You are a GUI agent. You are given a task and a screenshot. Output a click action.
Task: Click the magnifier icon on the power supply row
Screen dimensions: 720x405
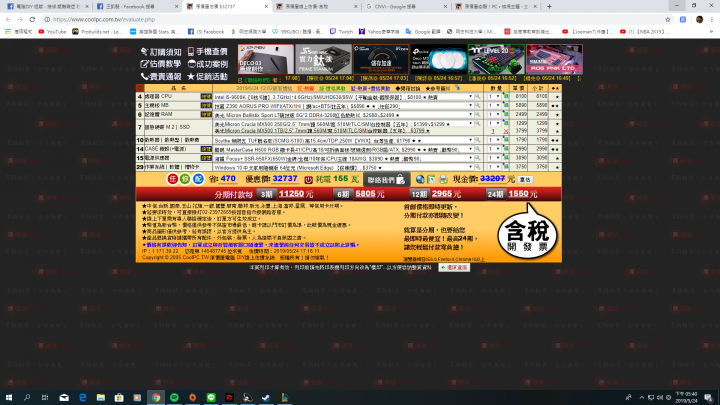(478, 158)
